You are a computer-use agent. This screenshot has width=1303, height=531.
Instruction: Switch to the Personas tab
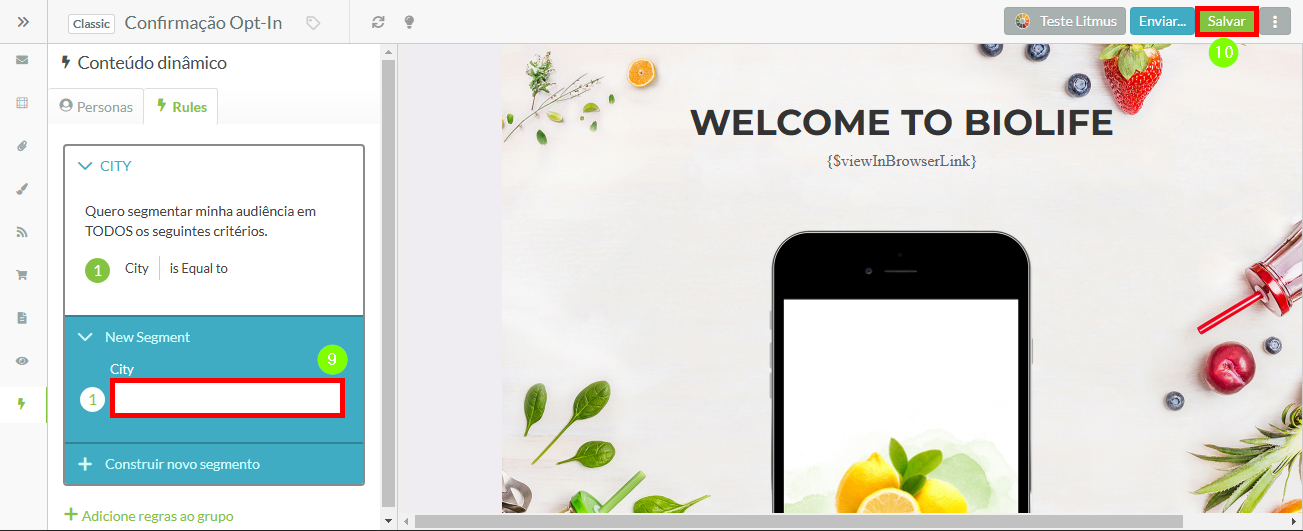[96, 106]
